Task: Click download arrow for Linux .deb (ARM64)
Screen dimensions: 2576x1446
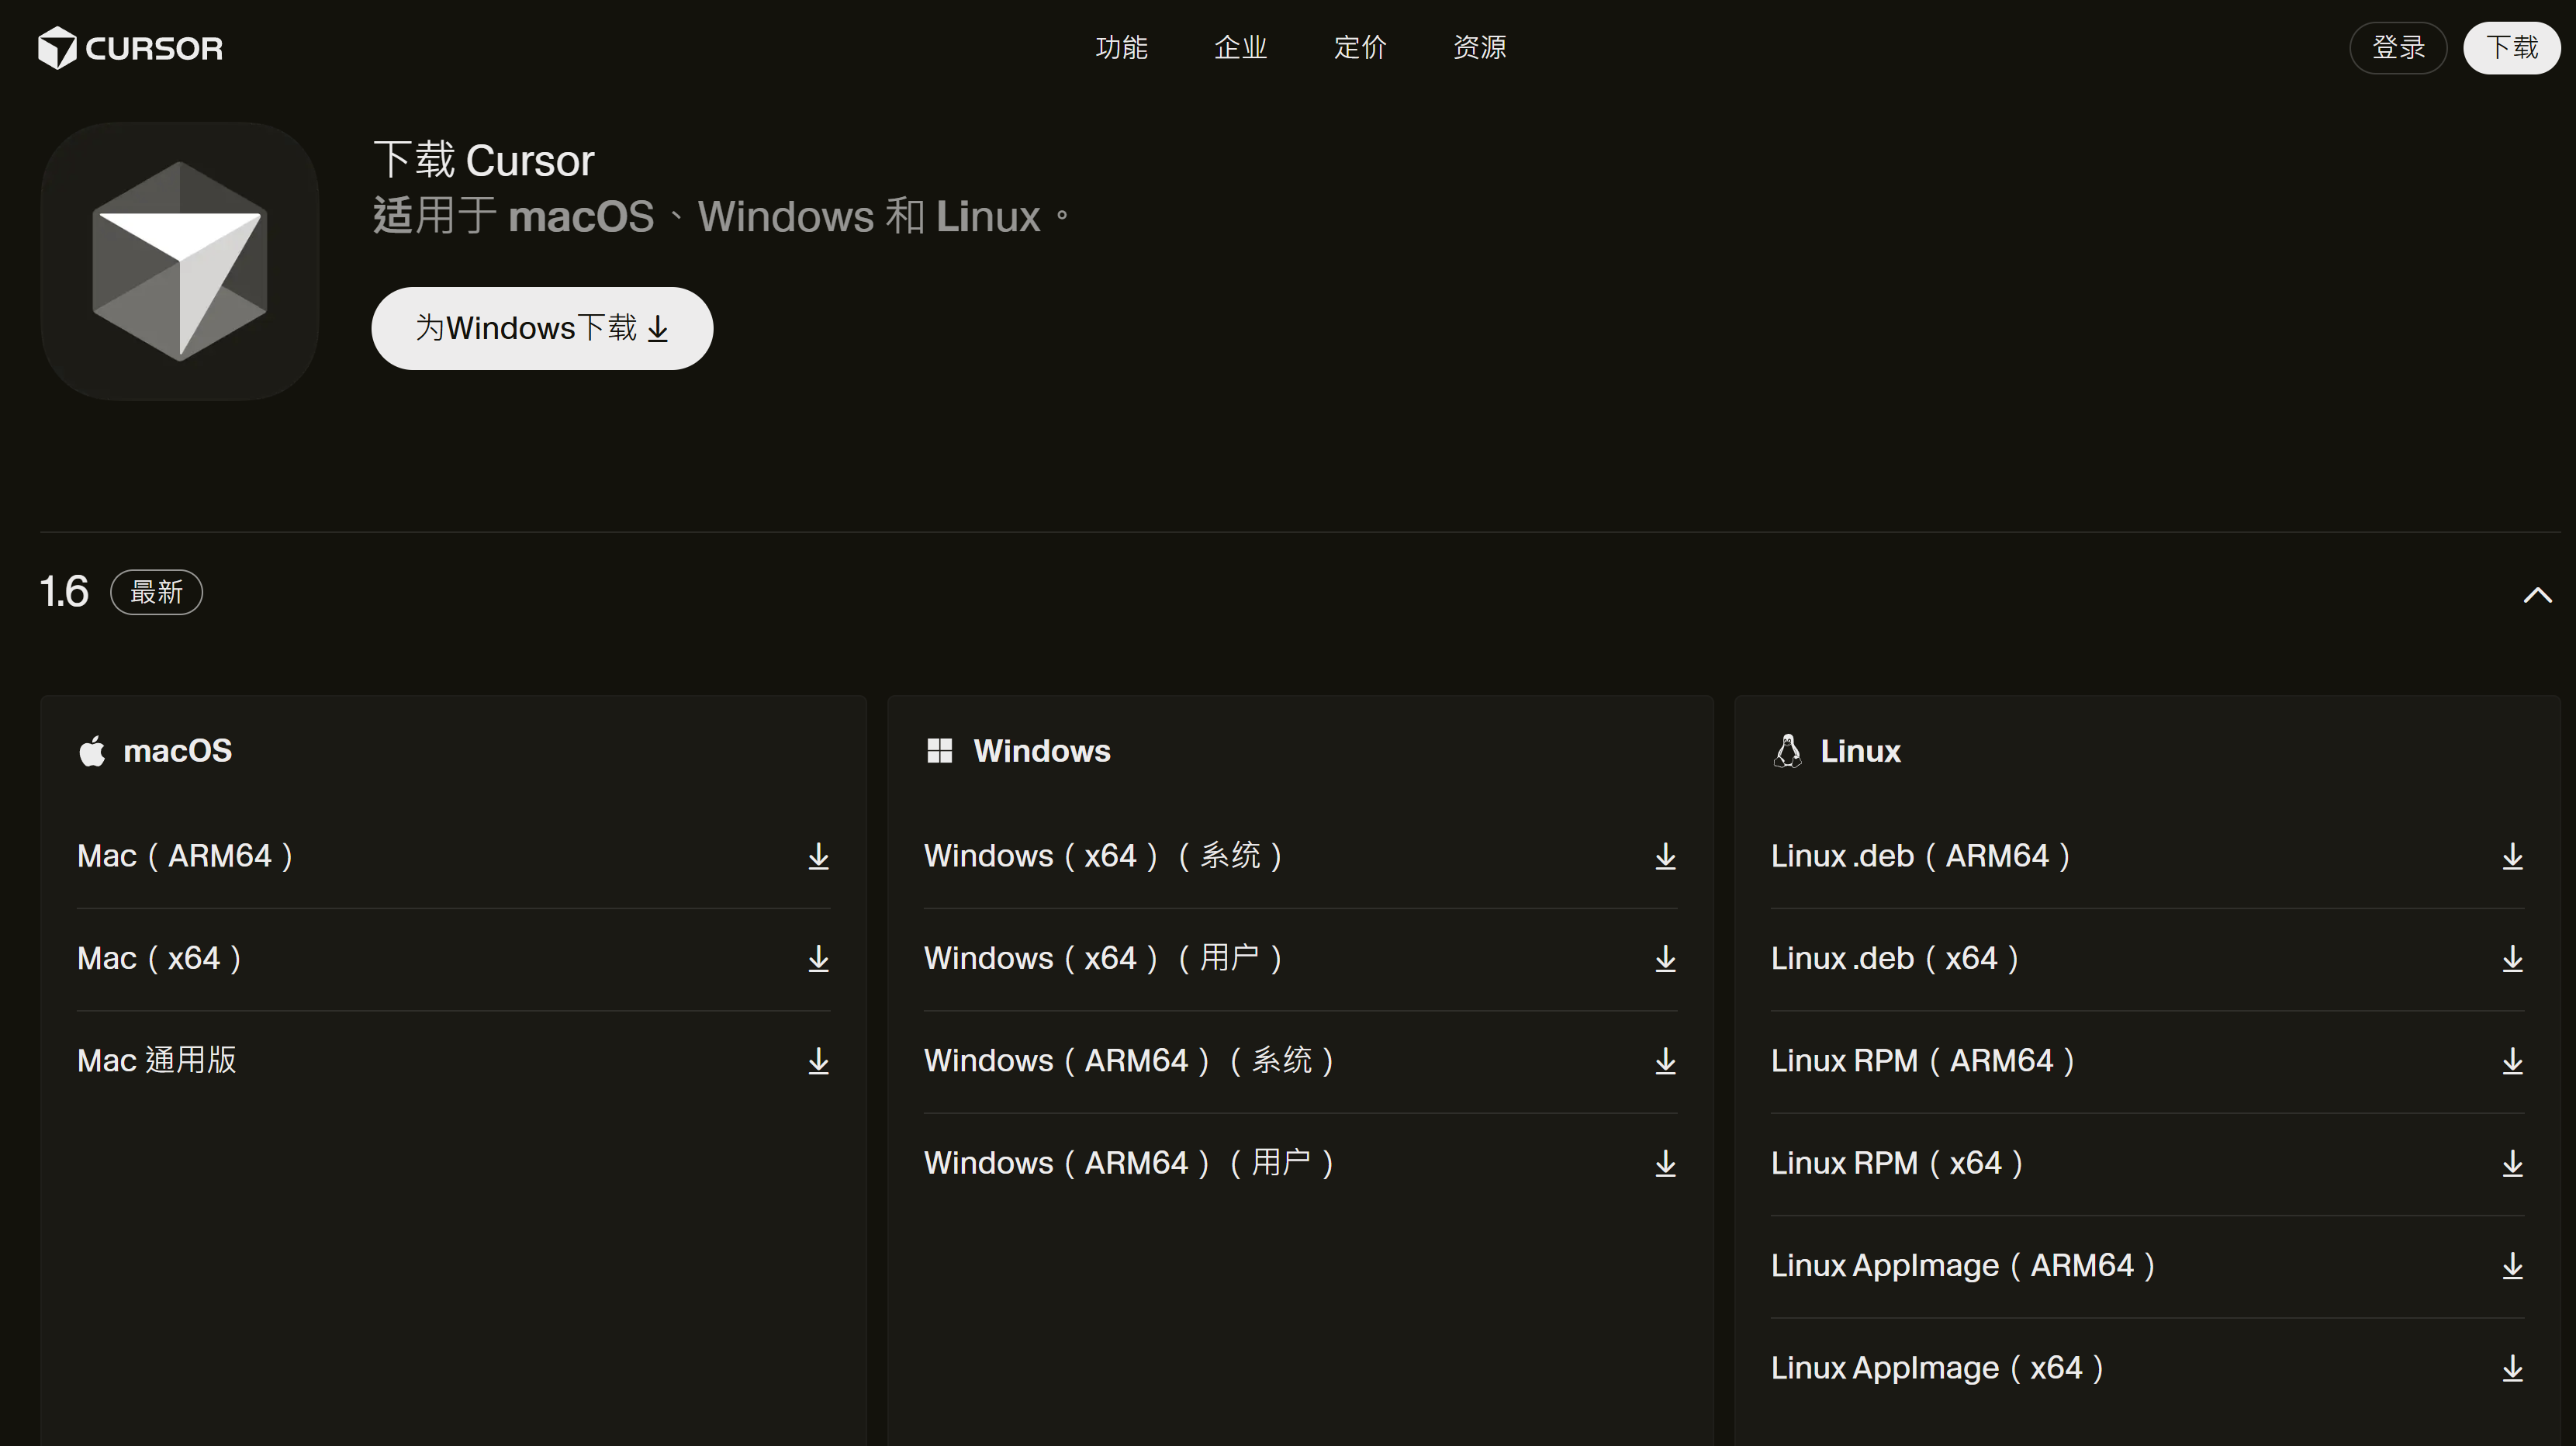Action: coord(2512,857)
